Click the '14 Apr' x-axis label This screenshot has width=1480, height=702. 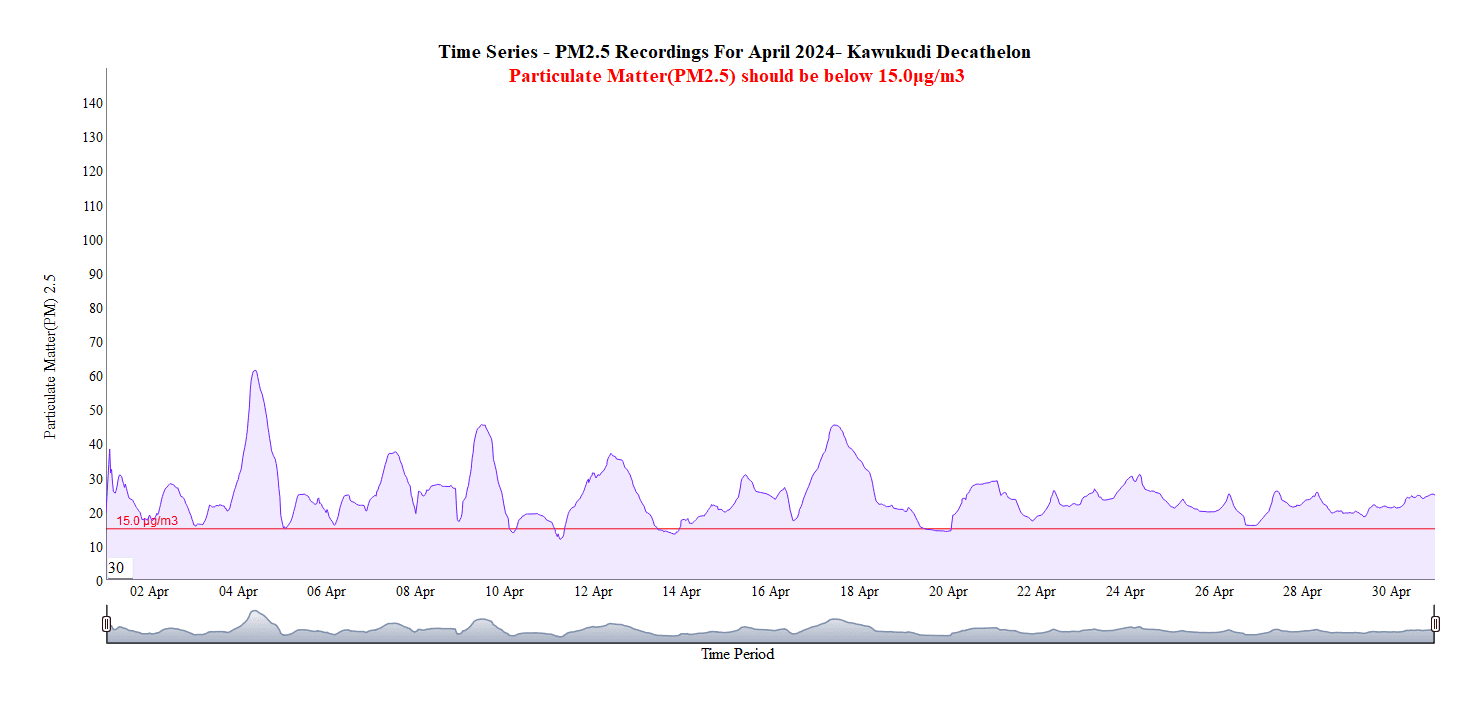(x=681, y=592)
